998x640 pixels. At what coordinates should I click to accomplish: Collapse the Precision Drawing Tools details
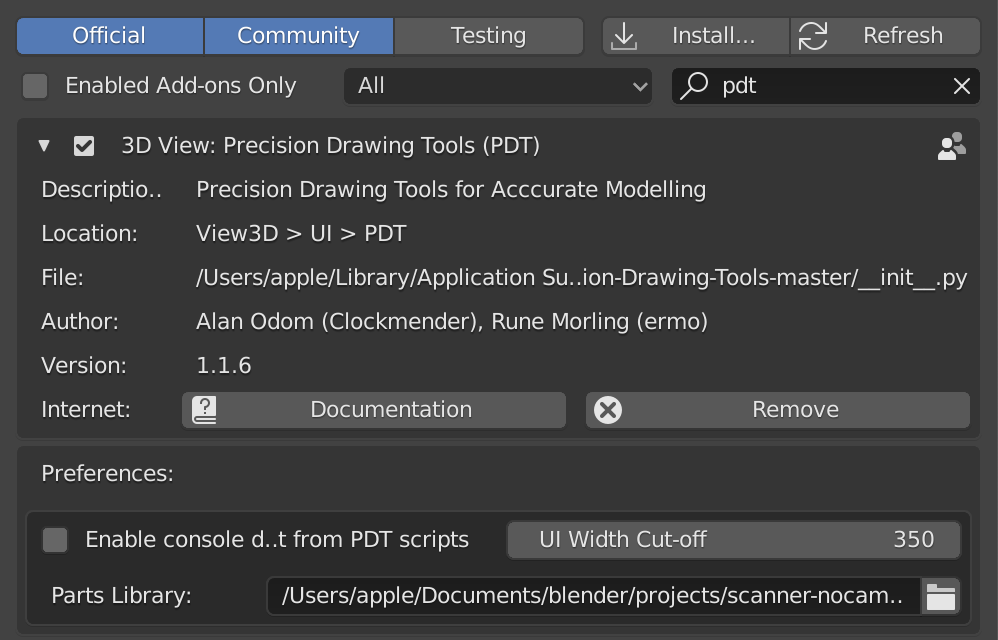tap(44, 146)
